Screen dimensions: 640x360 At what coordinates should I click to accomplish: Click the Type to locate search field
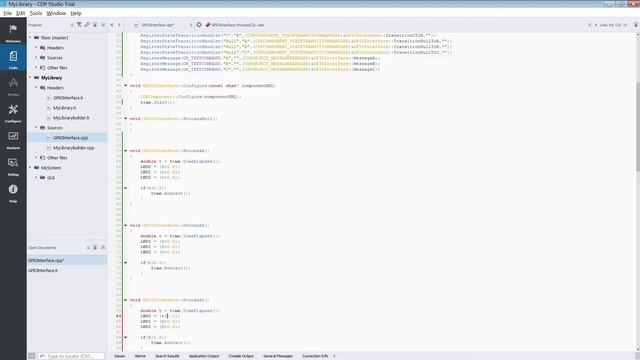click(71, 356)
